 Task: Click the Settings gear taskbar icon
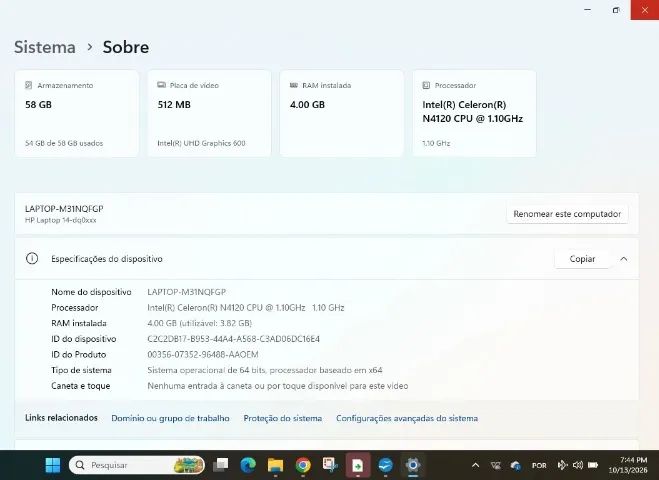[x=413, y=465]
